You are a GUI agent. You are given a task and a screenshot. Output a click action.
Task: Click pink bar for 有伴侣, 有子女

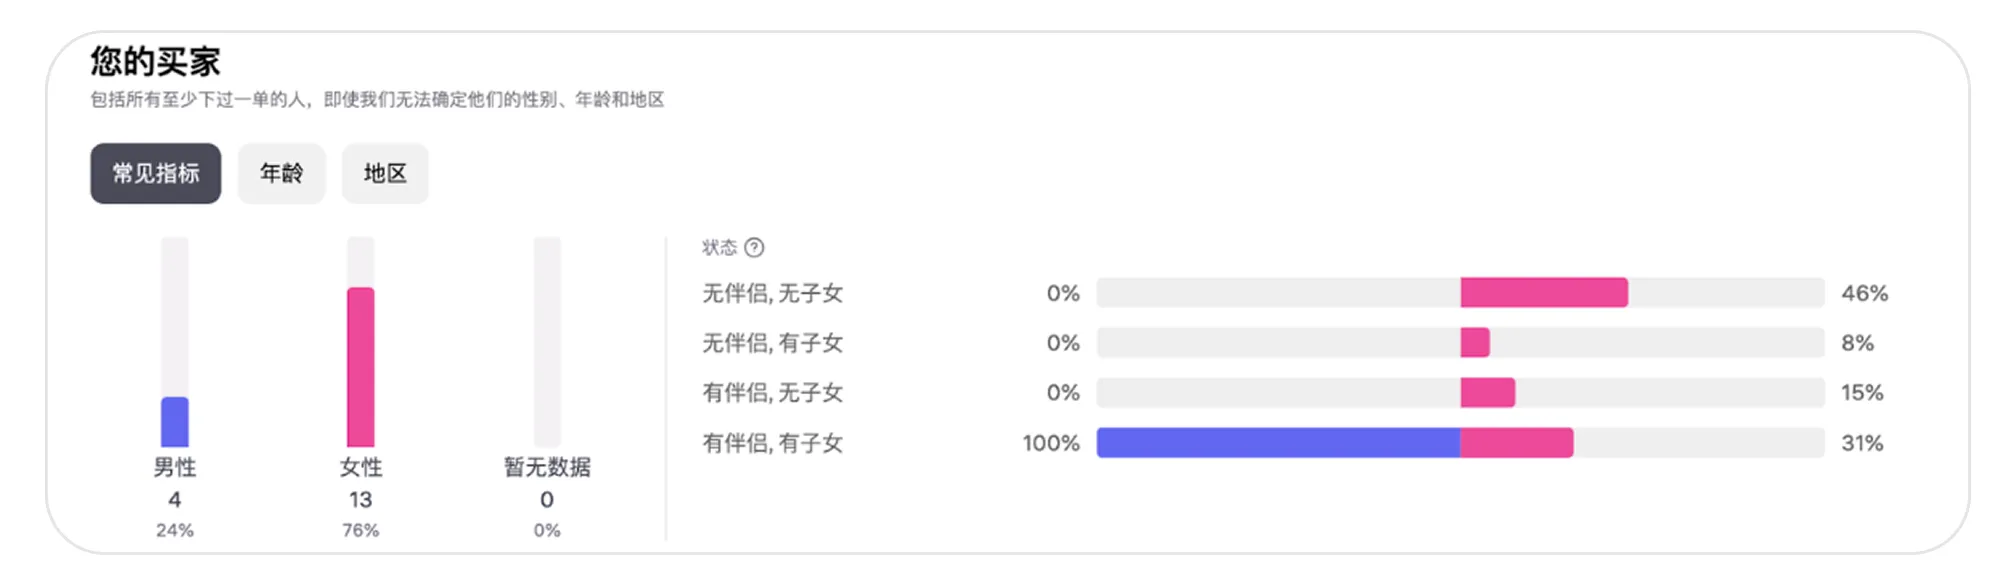coord(1516,442)
